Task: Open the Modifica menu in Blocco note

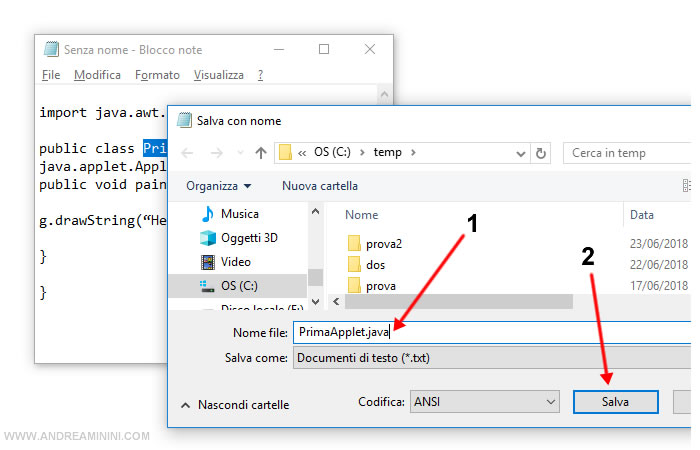Action: (97, 75)
